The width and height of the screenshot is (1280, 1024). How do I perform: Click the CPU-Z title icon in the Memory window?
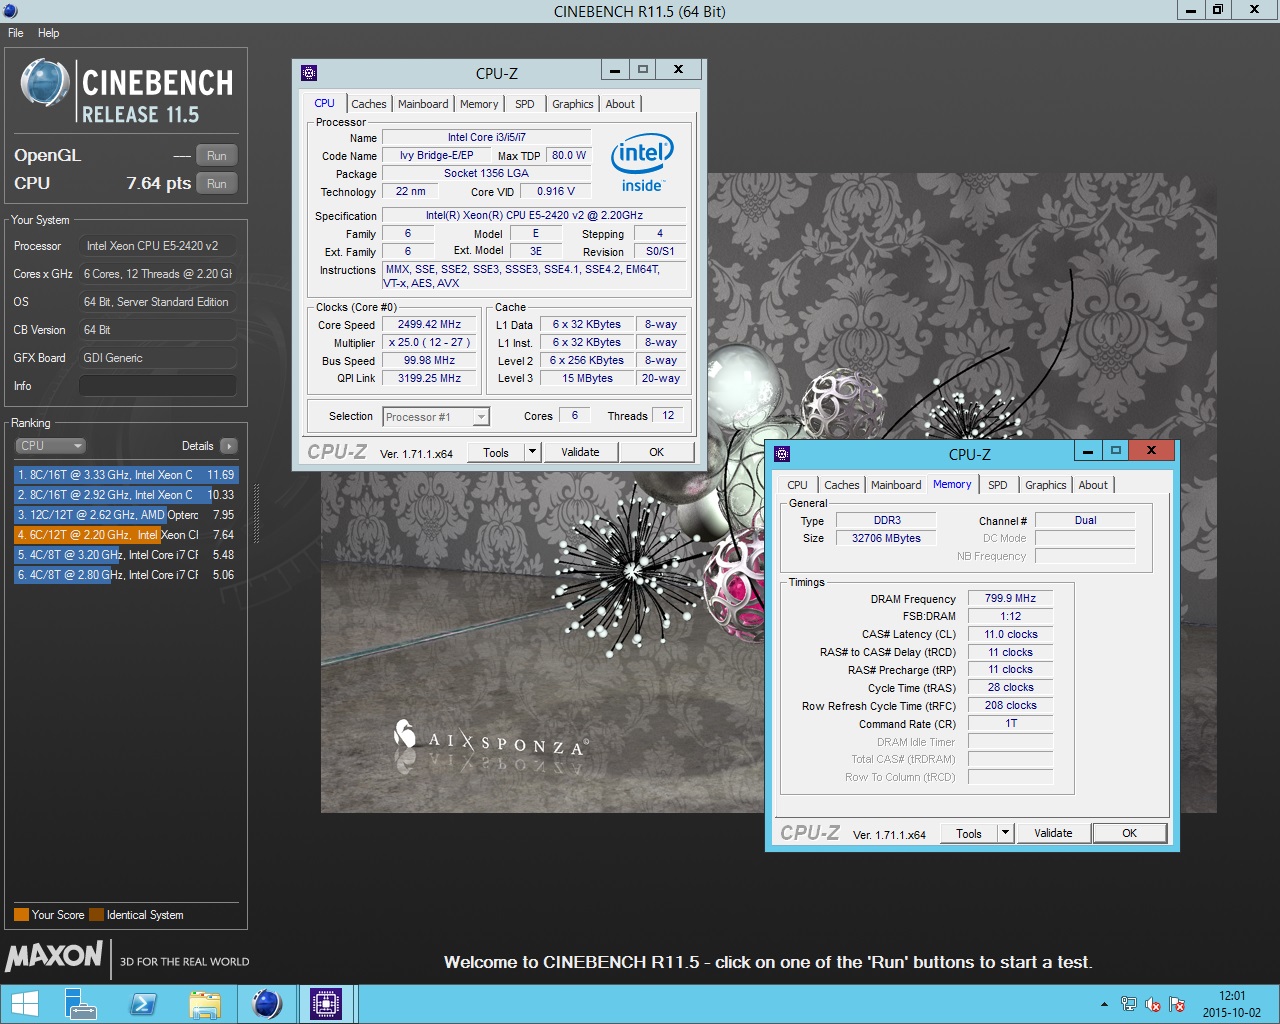(782, 454)
